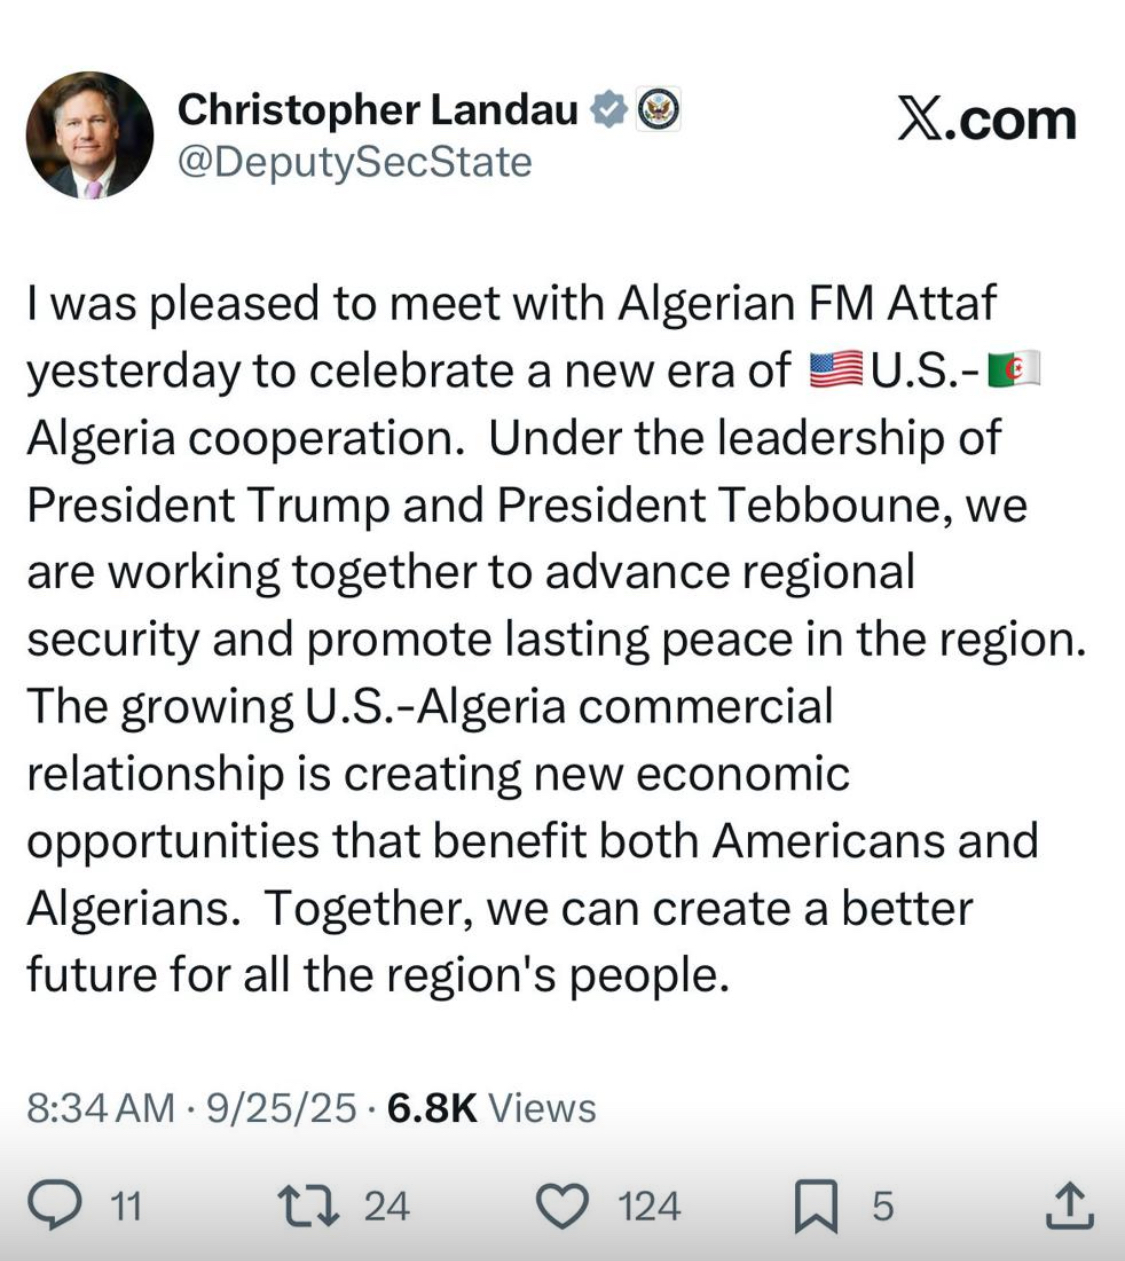Click the X logo in the top right
The image size is (1125, 1261).
(919, 121)
